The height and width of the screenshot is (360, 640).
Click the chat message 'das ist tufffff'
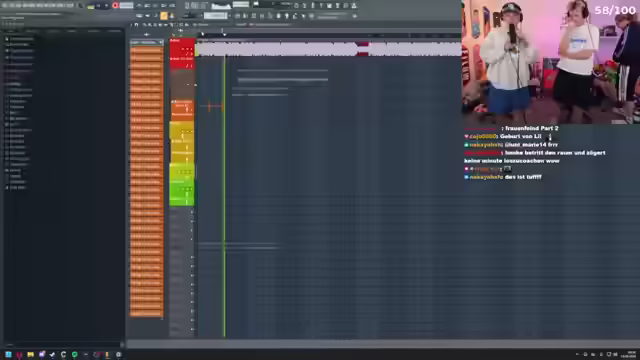(x=523, y=177)
